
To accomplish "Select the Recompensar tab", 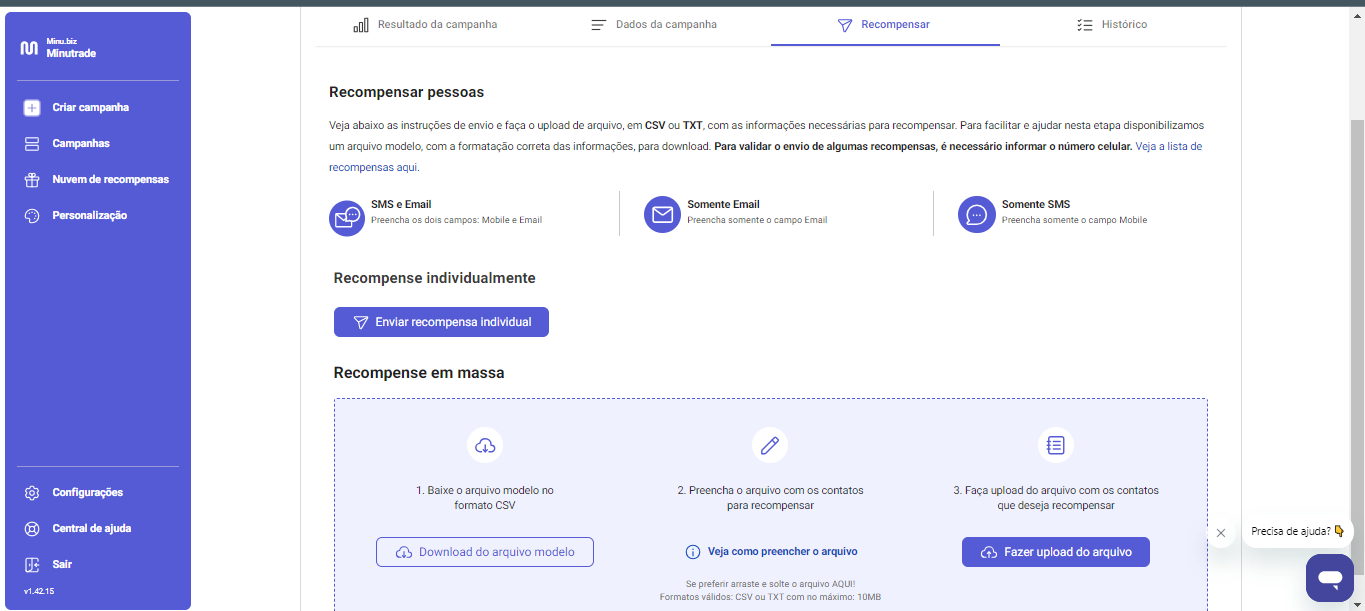I will 884,25.
